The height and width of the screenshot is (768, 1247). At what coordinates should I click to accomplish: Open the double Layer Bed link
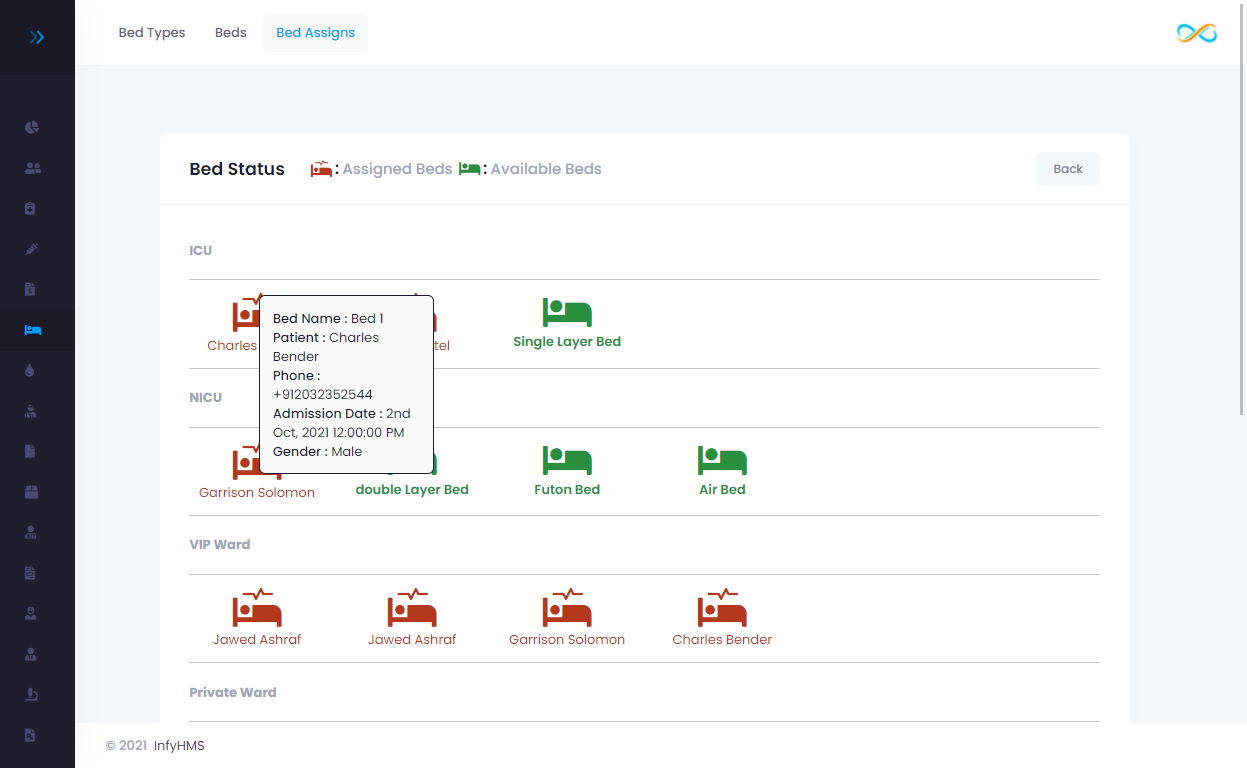tap(412, 490)
